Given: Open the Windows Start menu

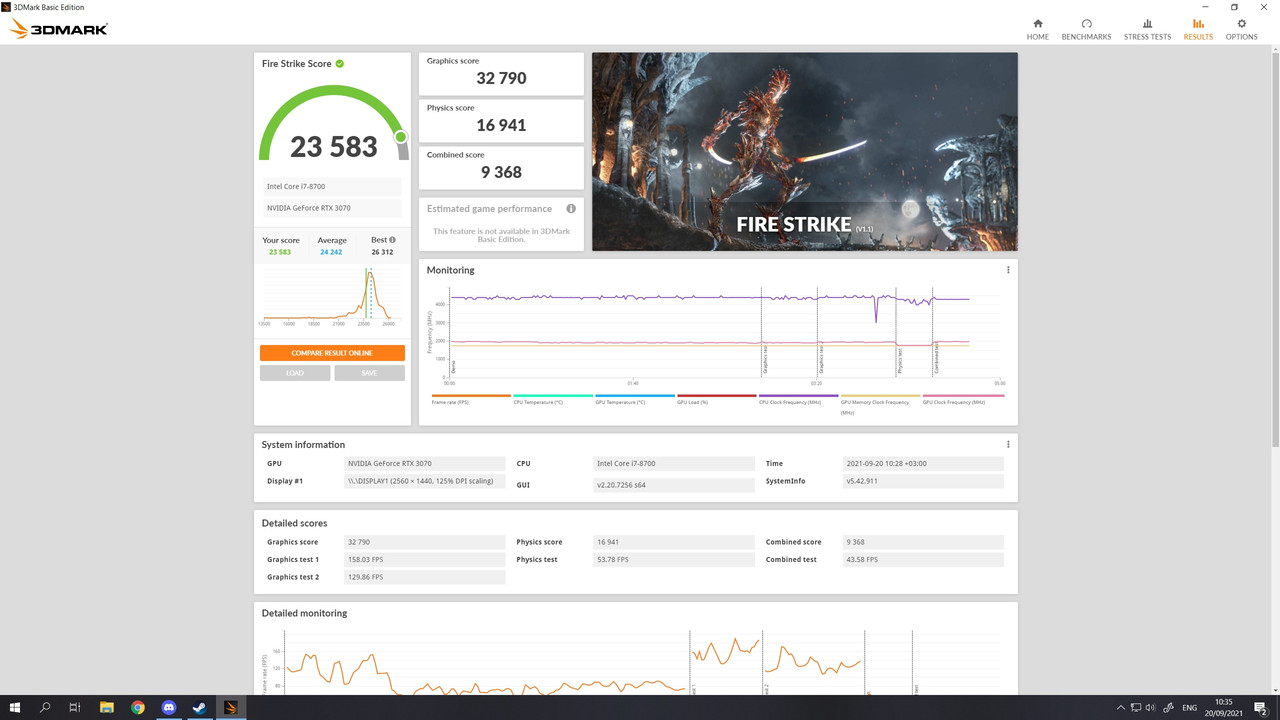Looking at the screenshot, I should (15, 707).
